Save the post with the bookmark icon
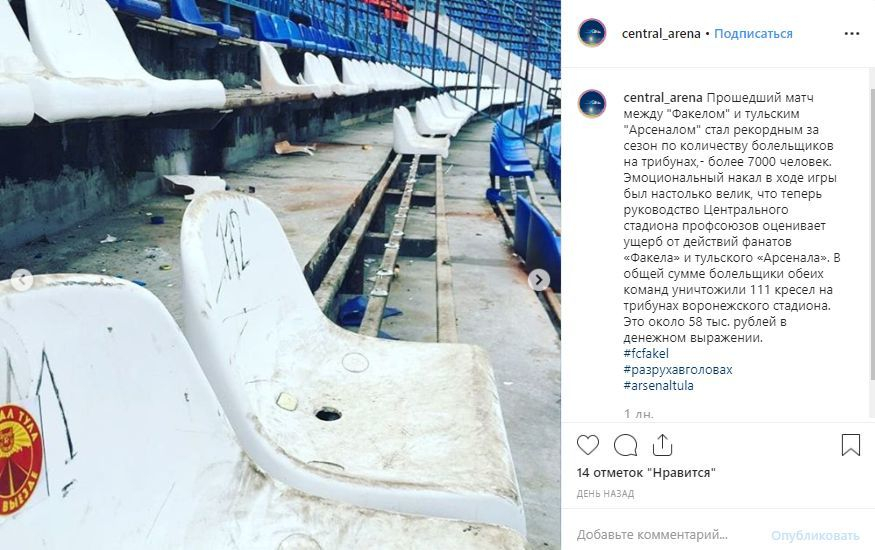The height and width of the screenshot is (550, 875). click(x=850, y=445)
